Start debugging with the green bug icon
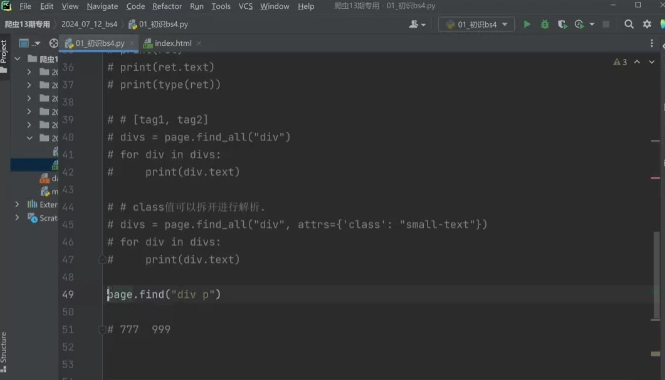 click(545, 25)
